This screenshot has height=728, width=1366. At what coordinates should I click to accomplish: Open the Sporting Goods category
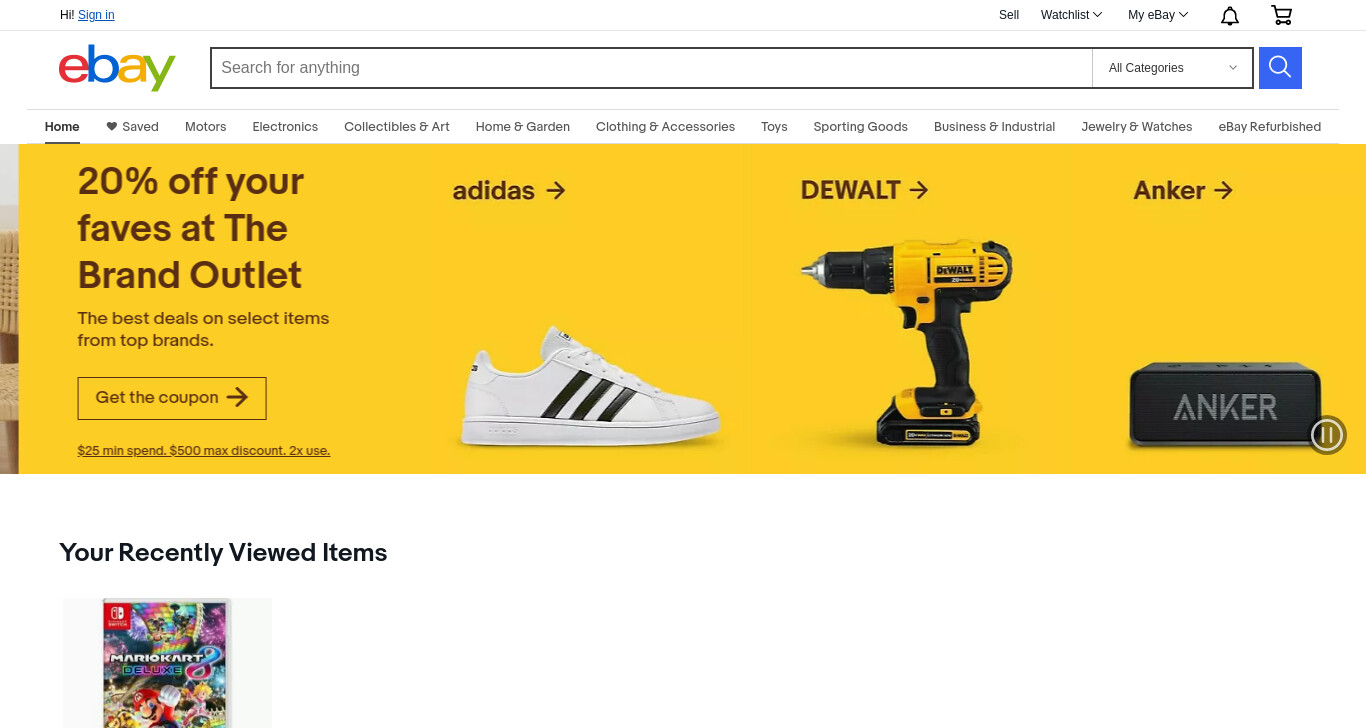coord(860,127)
